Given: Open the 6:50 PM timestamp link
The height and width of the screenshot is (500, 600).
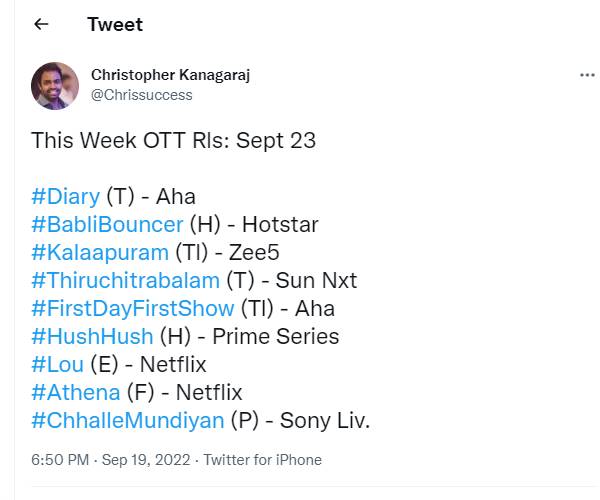Looking at the screenshot, I should (60, 460).
